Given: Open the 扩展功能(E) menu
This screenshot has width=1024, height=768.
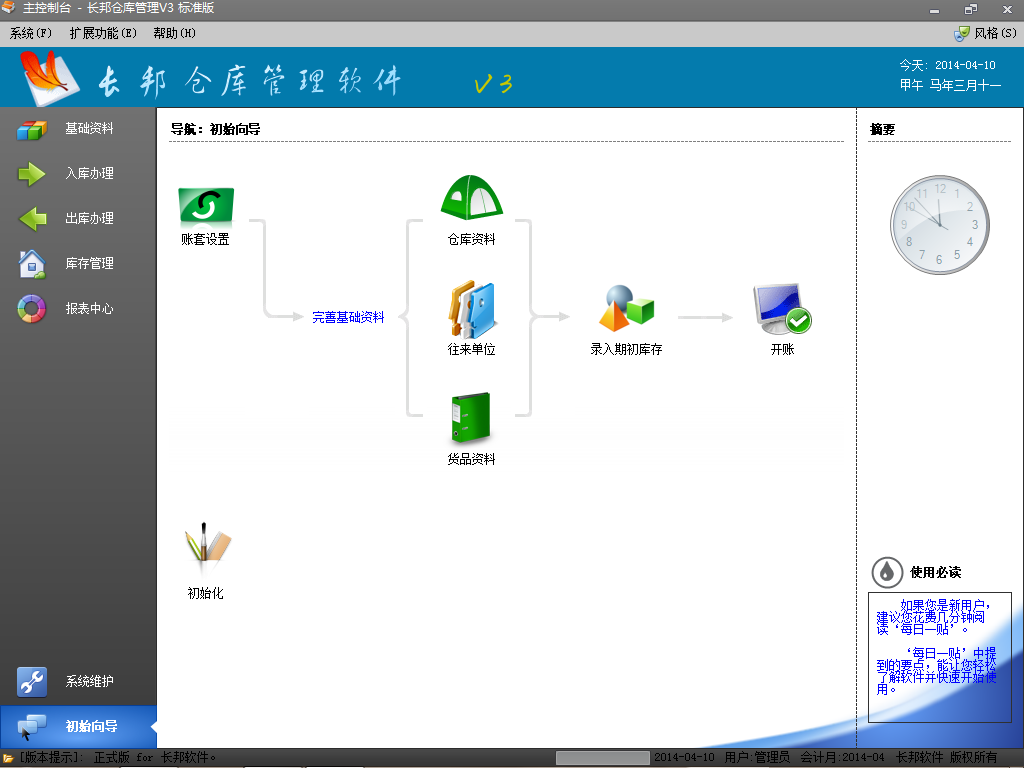Looking at the screenshot, I should [x=103, y=33].
